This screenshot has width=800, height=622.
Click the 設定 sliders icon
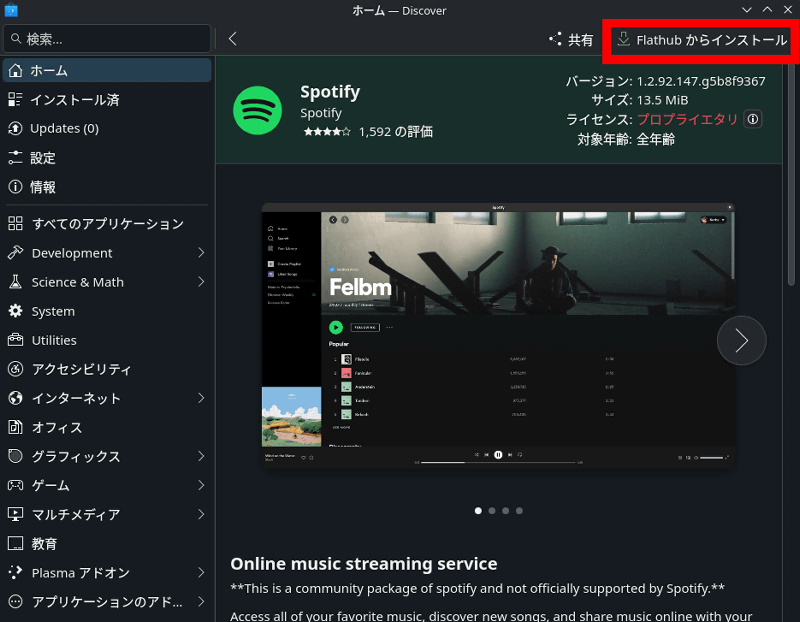click(x=15, y=158)
